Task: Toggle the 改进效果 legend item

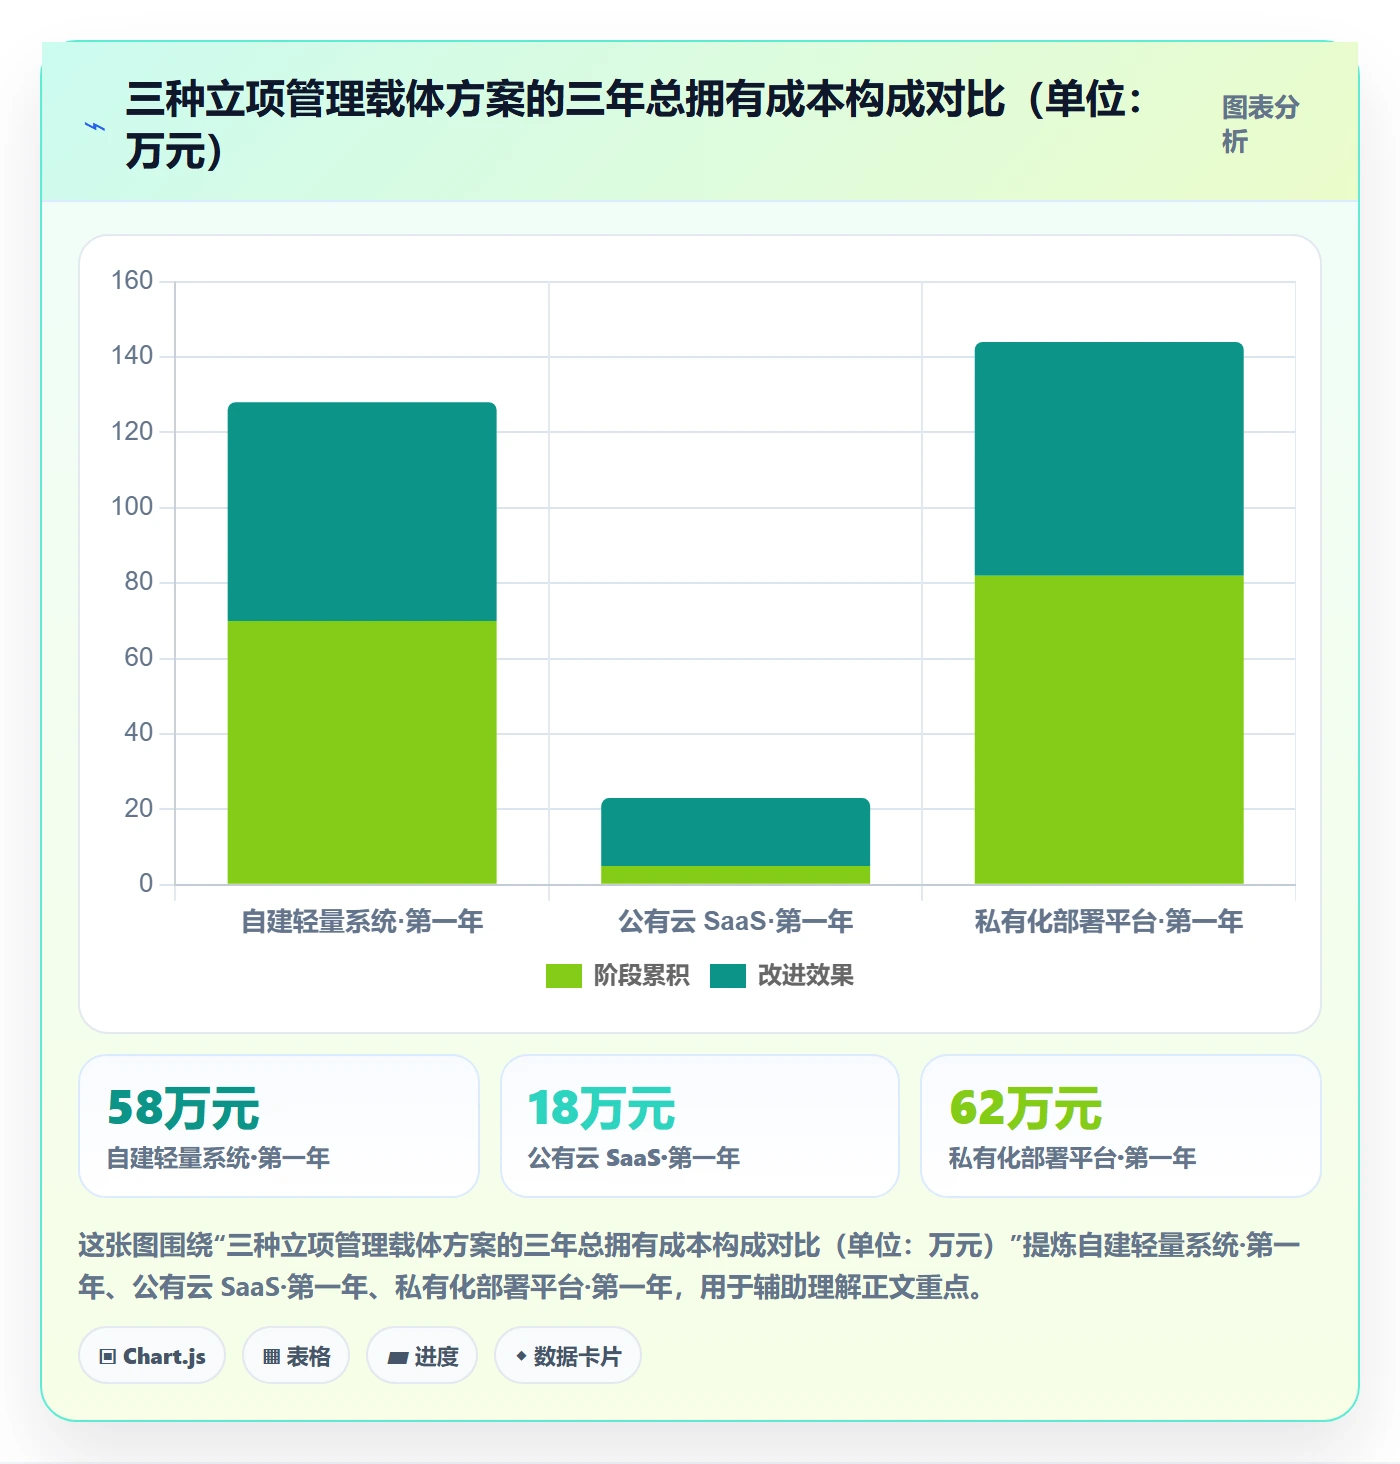Action: coord(782,975)
